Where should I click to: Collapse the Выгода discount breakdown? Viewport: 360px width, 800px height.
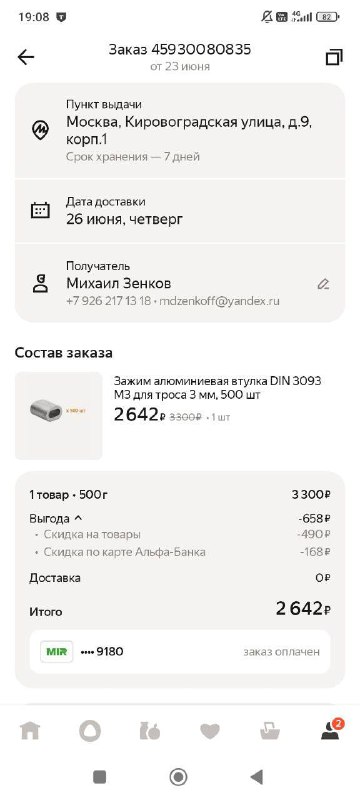pyautogui.click(x=56, y=519)
